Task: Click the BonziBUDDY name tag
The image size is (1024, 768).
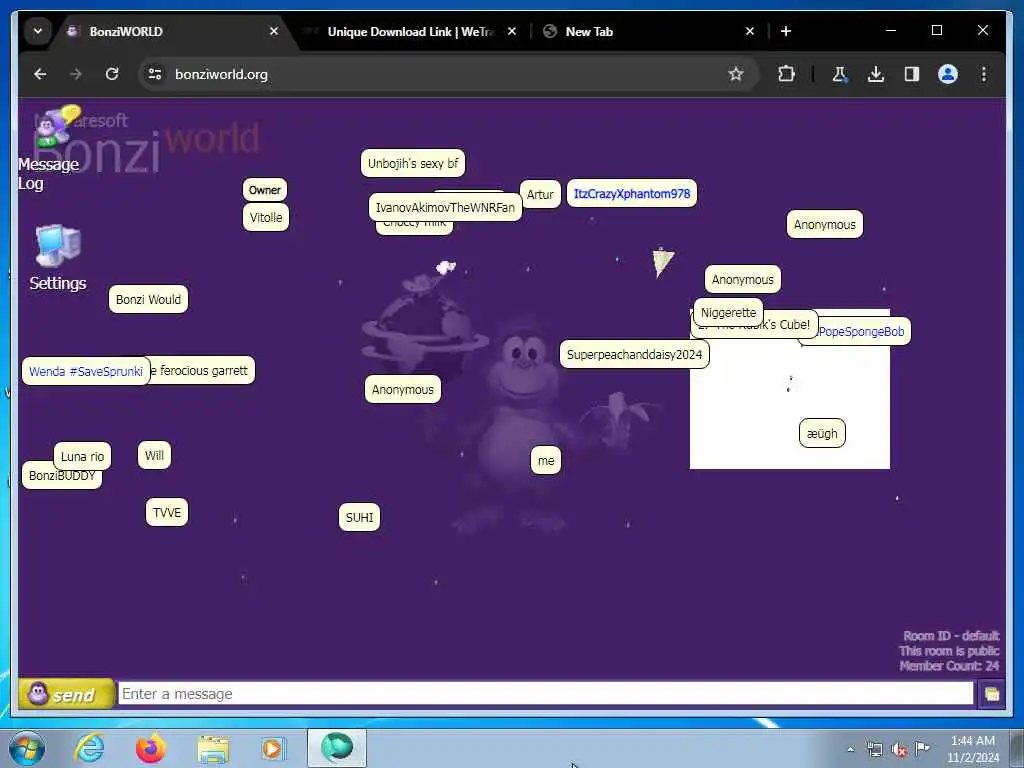Action: coord(62,479)
